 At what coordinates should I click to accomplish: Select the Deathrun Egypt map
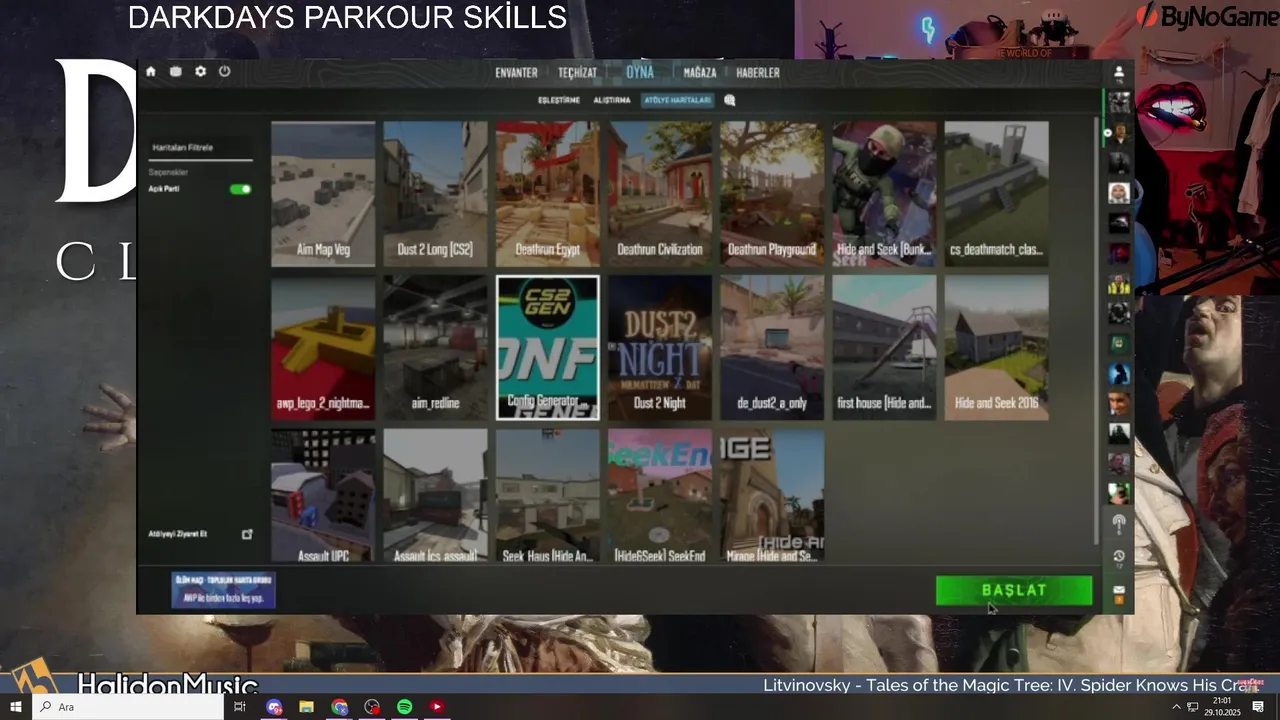coord(548,194)
